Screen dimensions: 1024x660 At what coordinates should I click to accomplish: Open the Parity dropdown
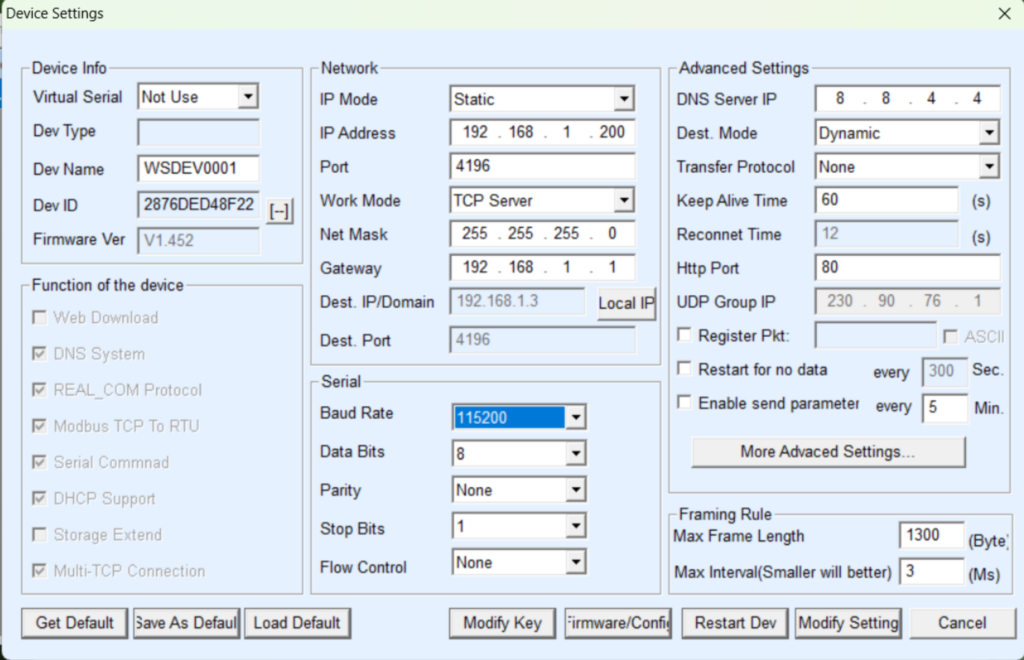tap(575, 490)
